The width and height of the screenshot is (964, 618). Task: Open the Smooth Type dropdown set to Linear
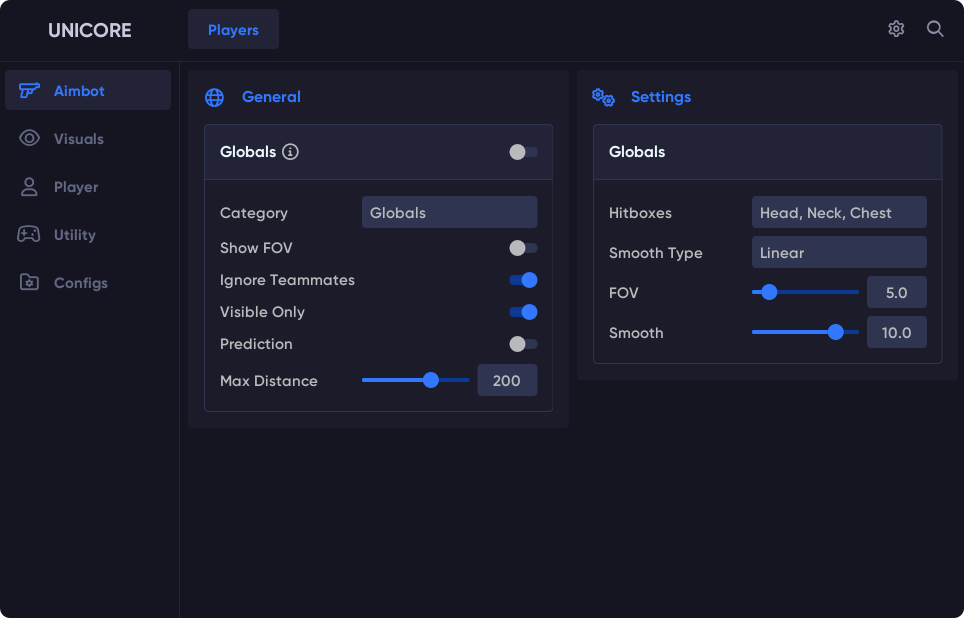[x=838, y=252]
